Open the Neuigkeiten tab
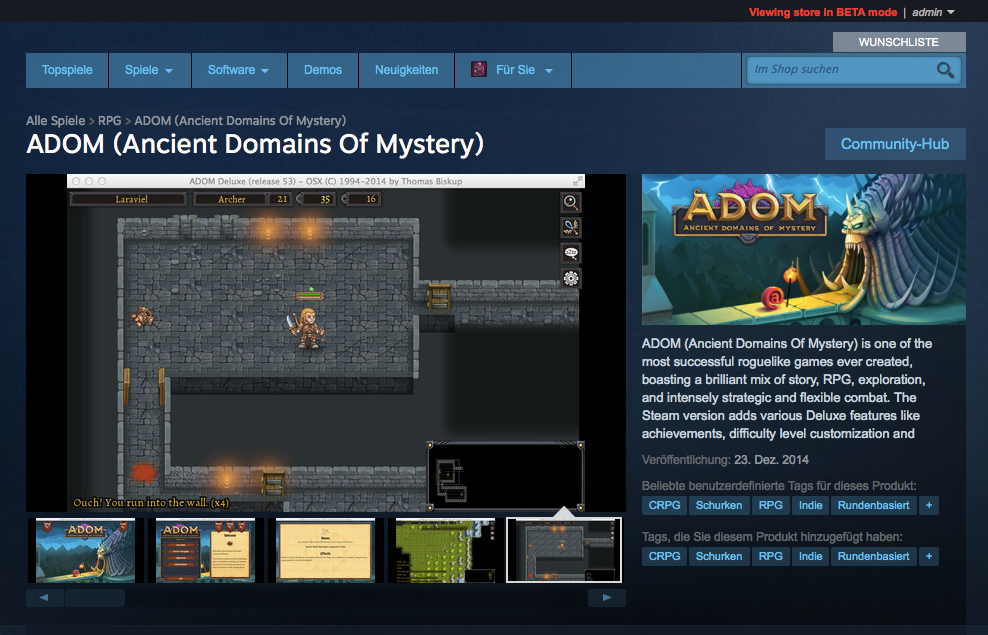 [406, 70]
